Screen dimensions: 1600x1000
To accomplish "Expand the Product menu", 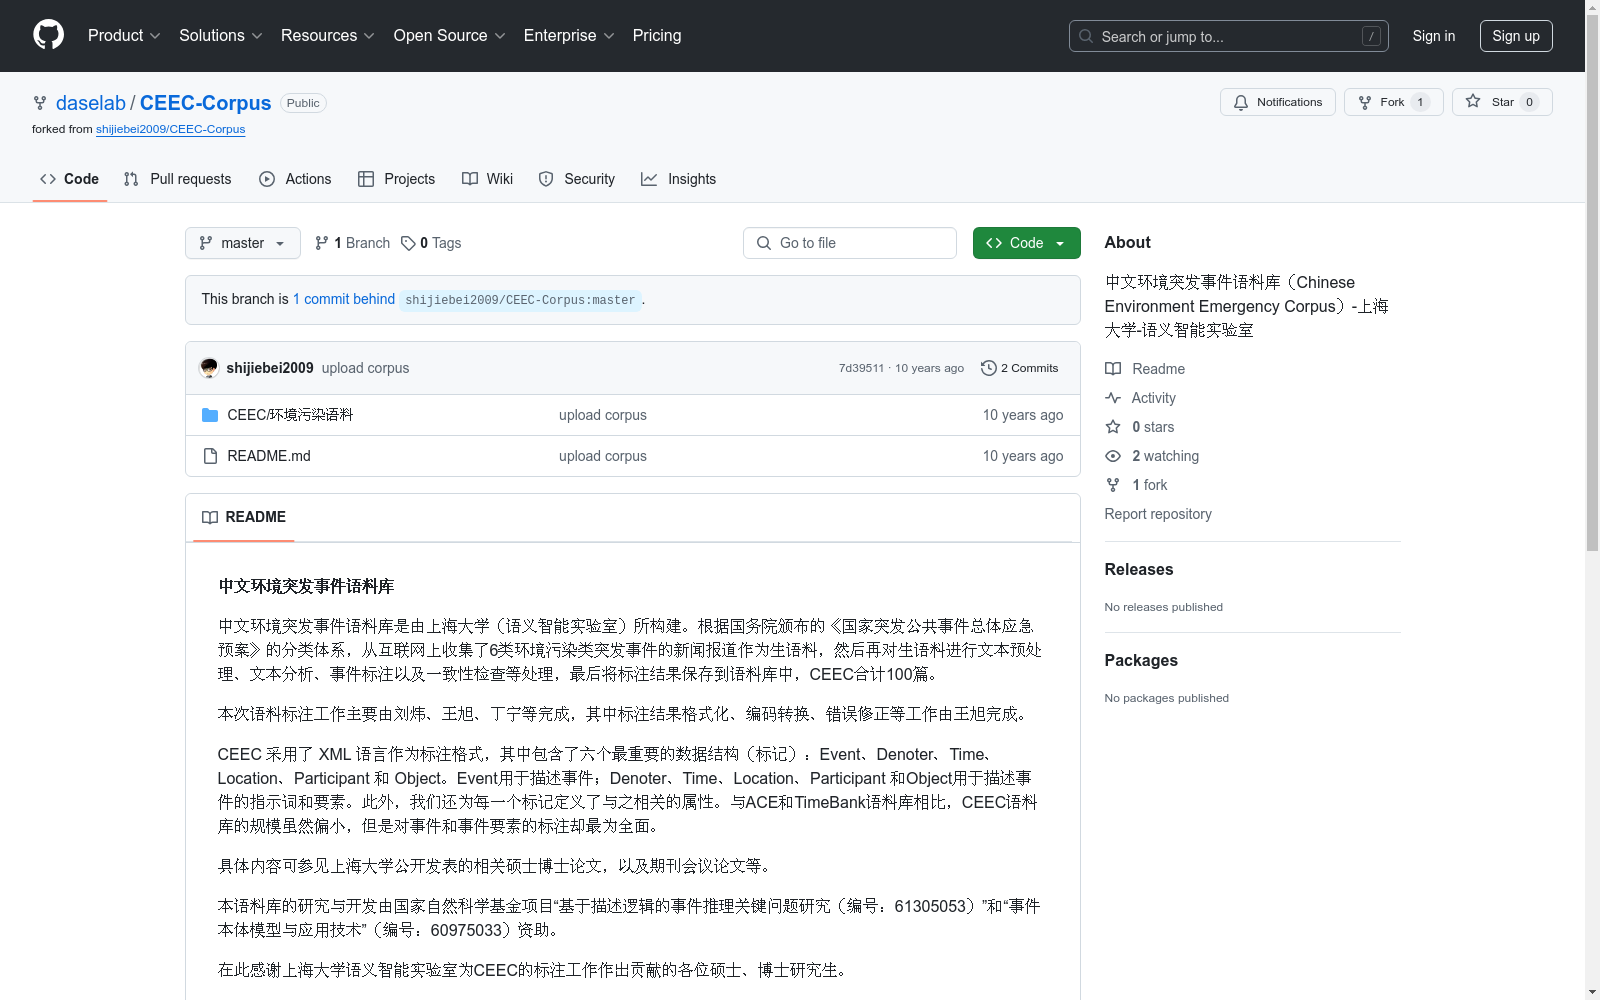I will [x=124, y=35].
